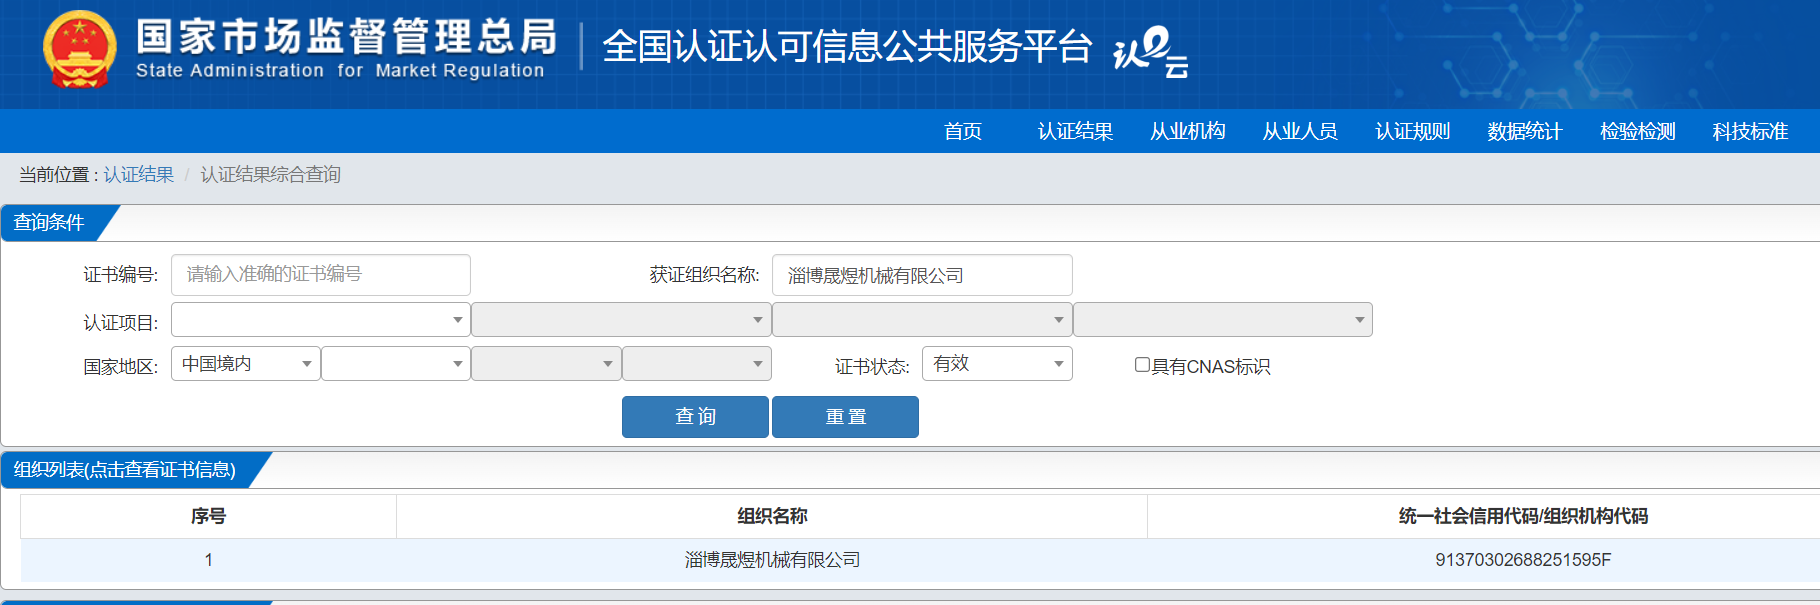Select 从业人员 in the navigation bar
The image size is (1820, 605).
(1300, 131)
